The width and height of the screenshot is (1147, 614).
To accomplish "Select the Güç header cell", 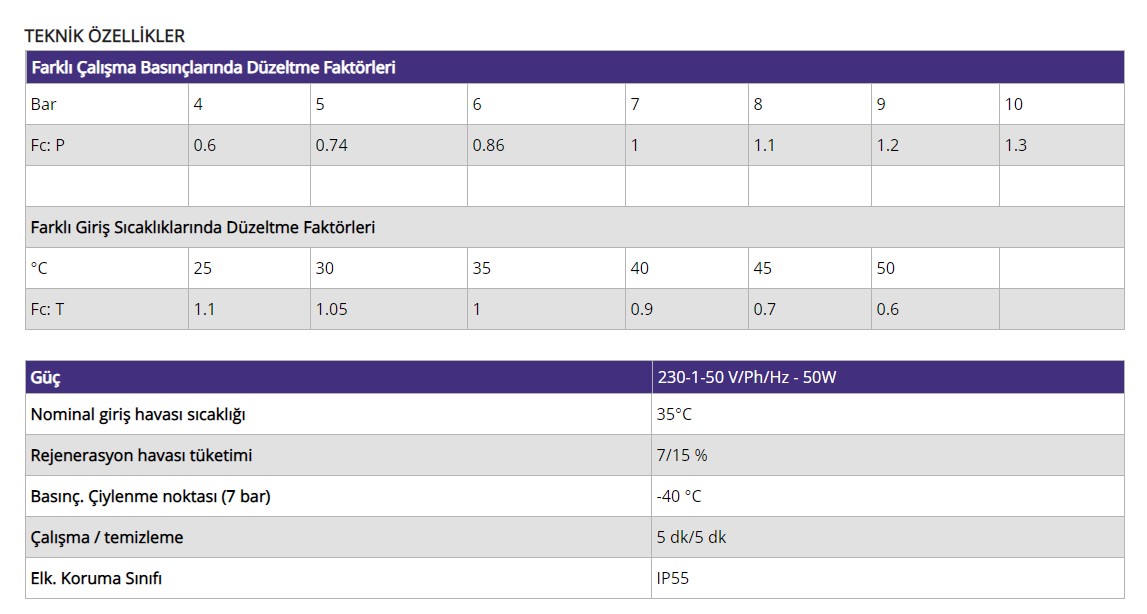I will tap(46, 378).
